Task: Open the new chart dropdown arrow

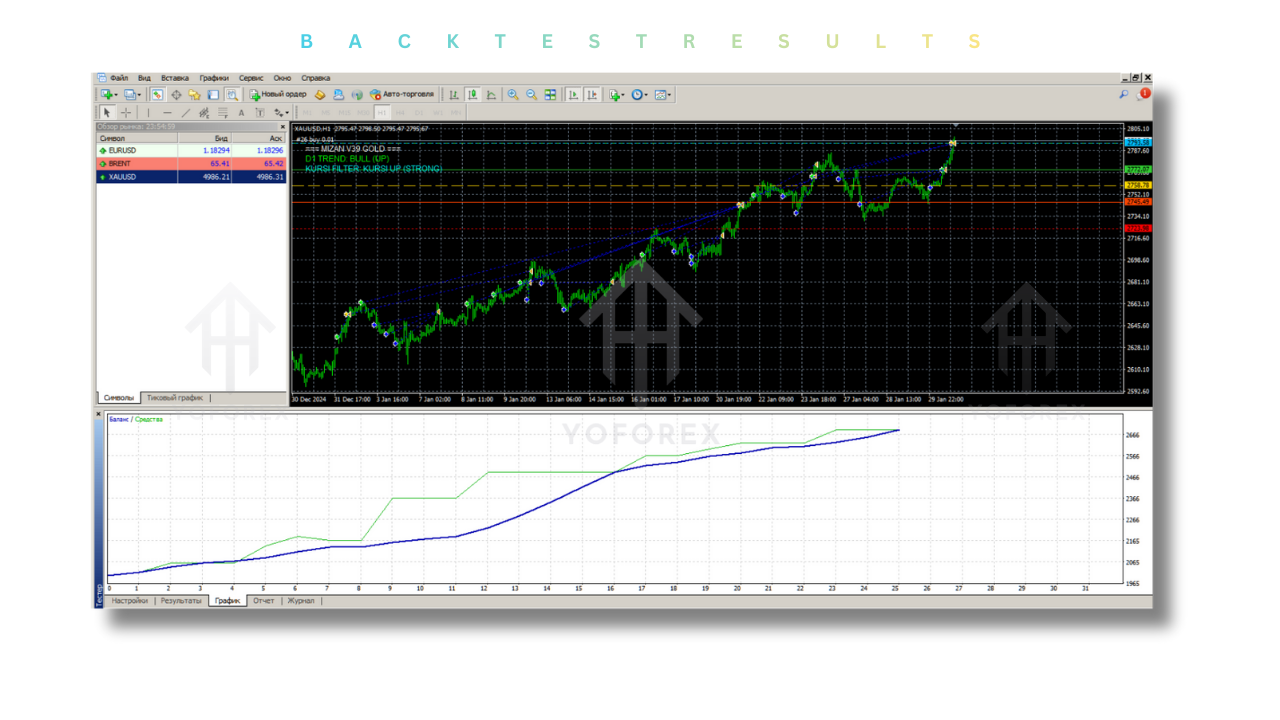Action: [116, 95]
